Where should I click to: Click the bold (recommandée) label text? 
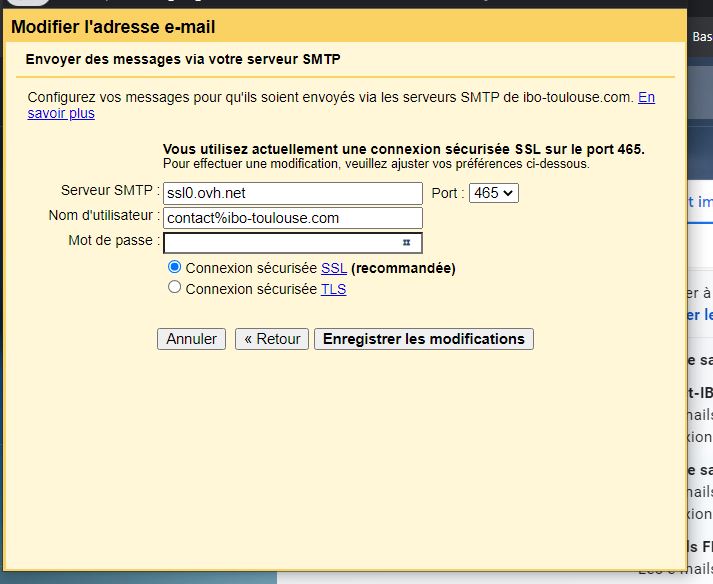403,268
